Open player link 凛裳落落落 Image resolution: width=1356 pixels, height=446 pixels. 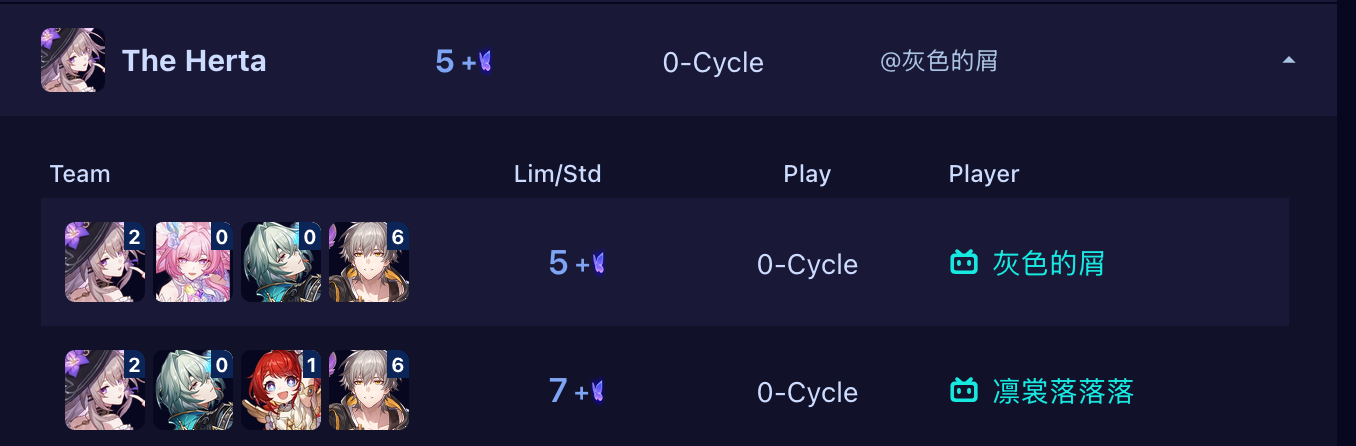(x=1063, y=391)
